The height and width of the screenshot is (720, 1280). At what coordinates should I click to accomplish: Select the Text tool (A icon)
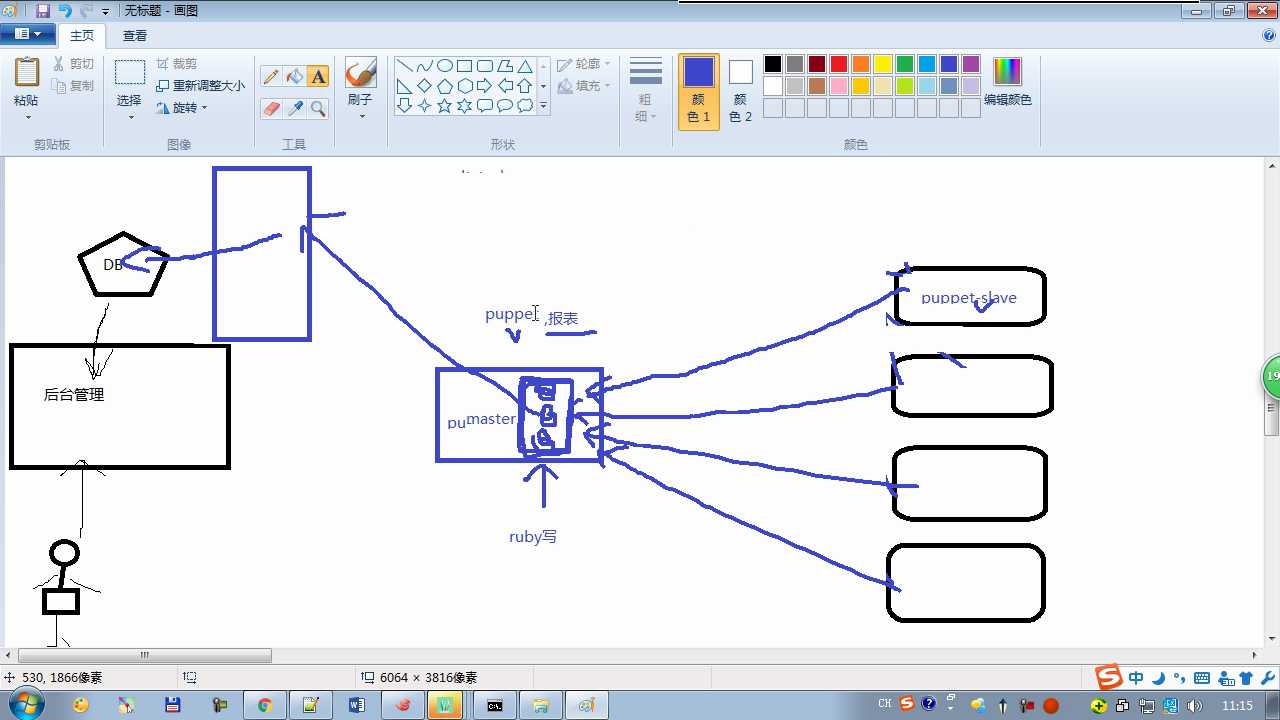point(318,77)
